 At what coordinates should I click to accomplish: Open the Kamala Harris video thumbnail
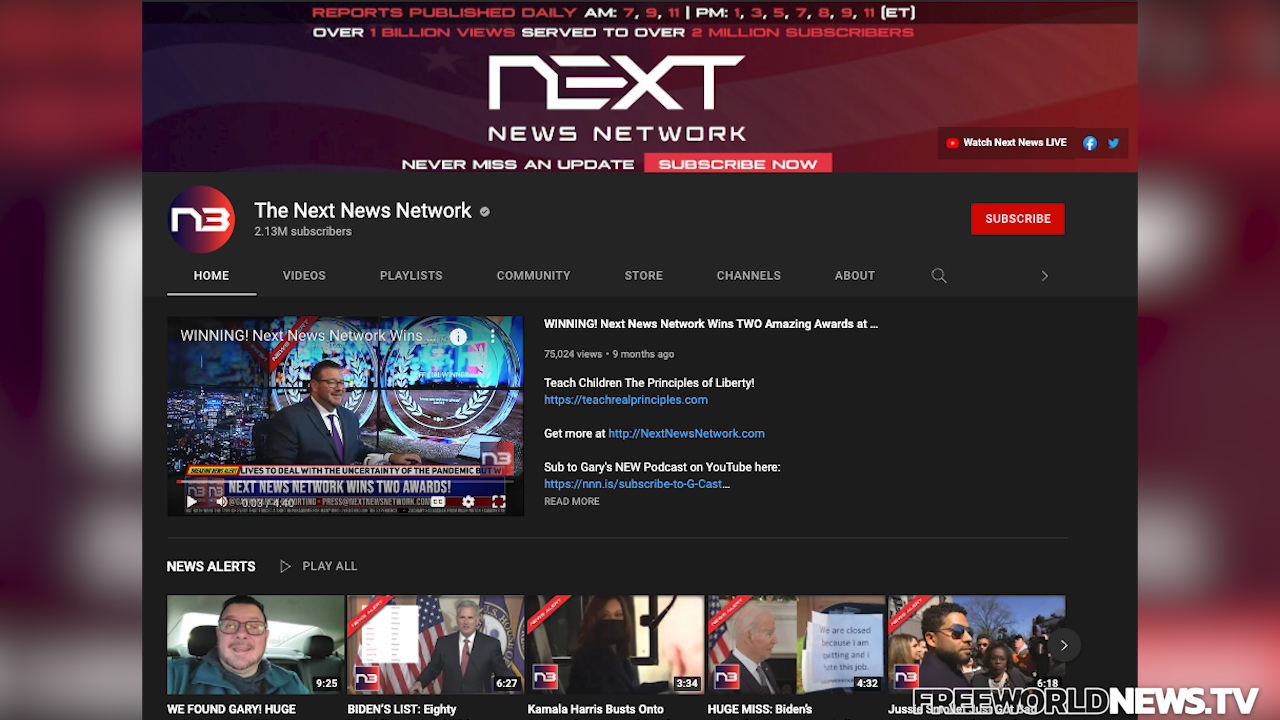615,645
